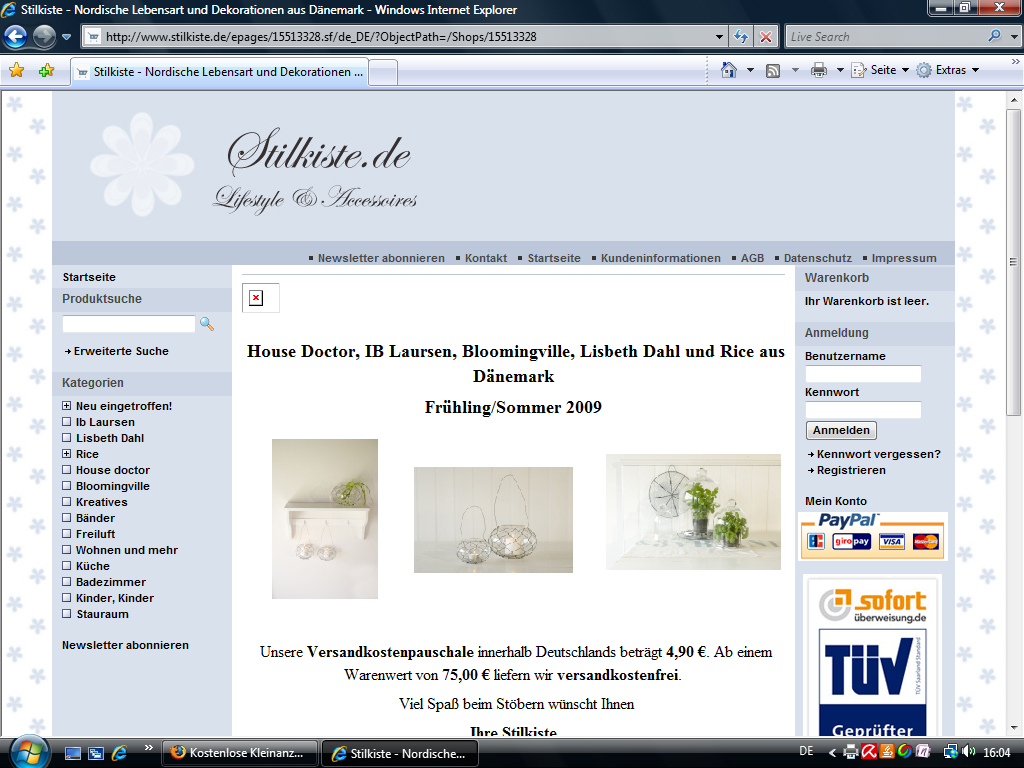
Task: Open the Favorites Center star icon
Action: pos(16,71)
